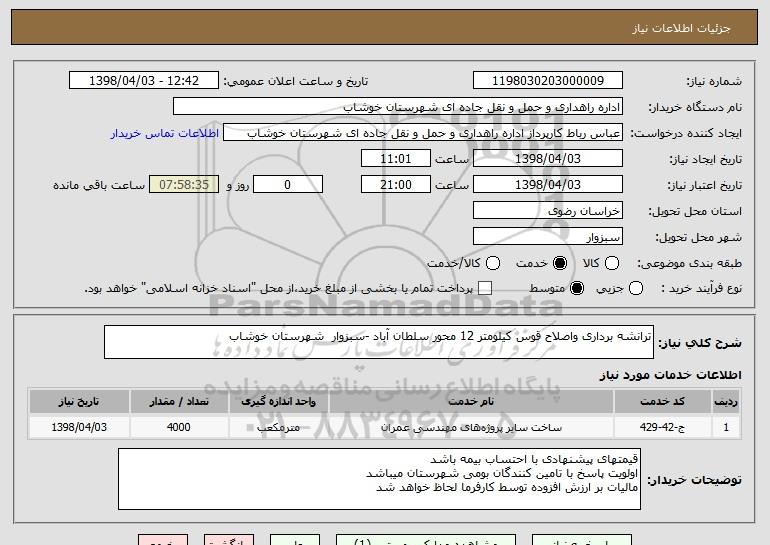Click the توضیحات خریدار text box
Screen dimensions: 770x545
379,479
